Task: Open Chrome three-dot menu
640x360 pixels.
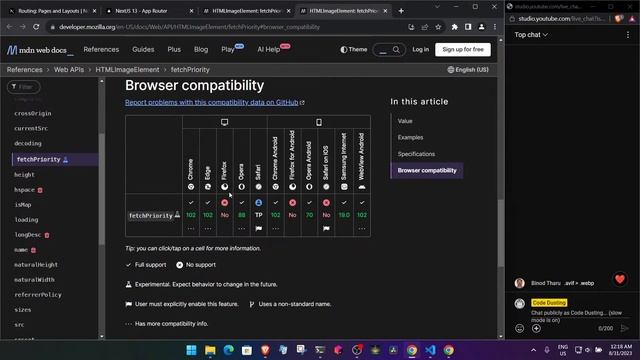Action: coord(495,27)
